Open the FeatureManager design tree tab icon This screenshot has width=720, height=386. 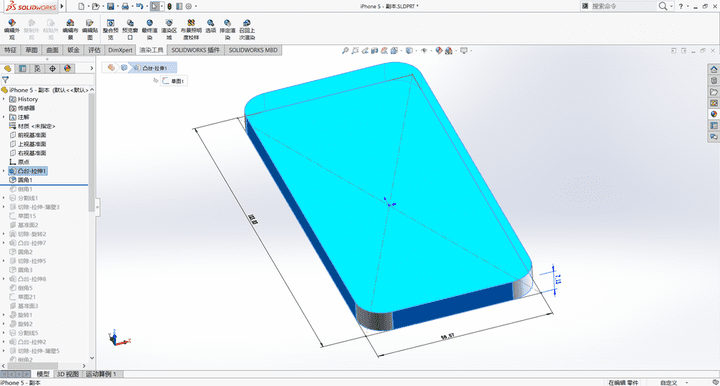point(7,68)
